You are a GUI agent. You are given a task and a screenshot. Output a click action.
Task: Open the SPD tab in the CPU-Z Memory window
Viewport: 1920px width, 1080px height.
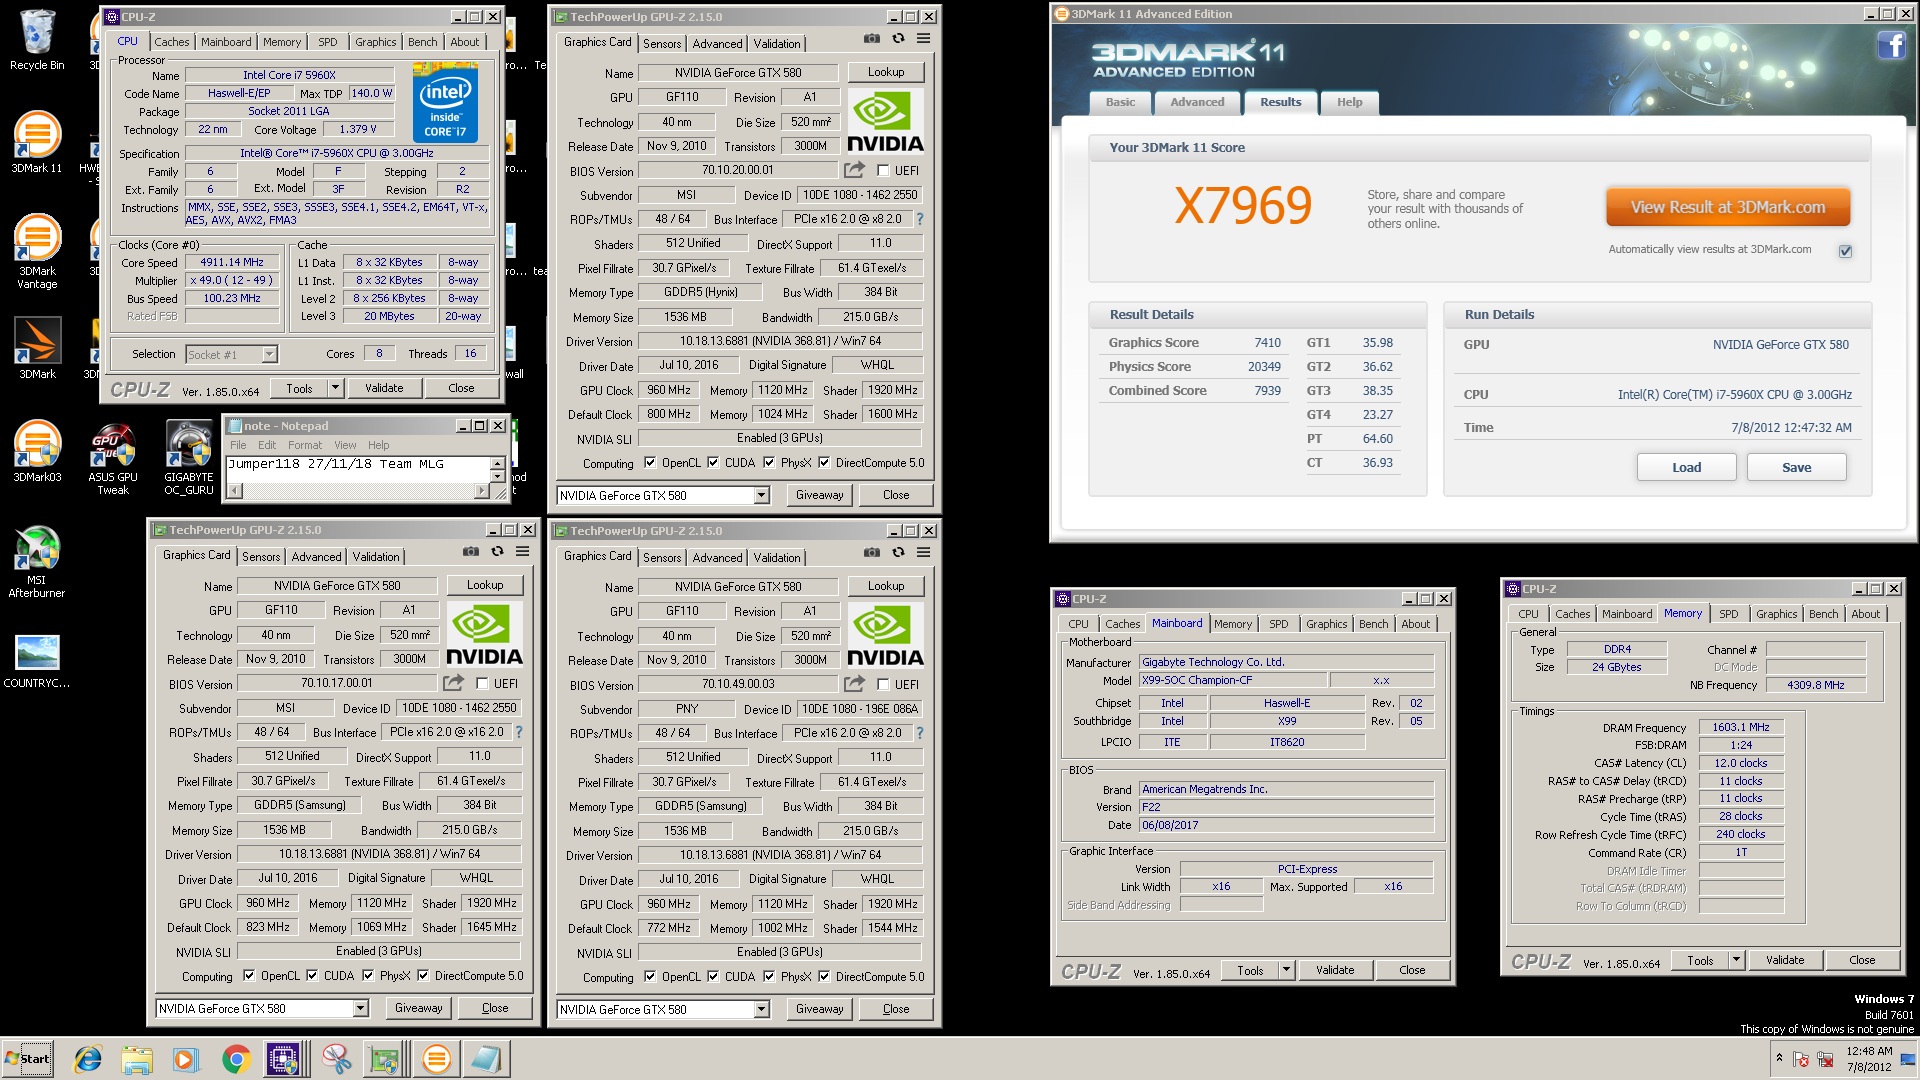pos(1728,614)
